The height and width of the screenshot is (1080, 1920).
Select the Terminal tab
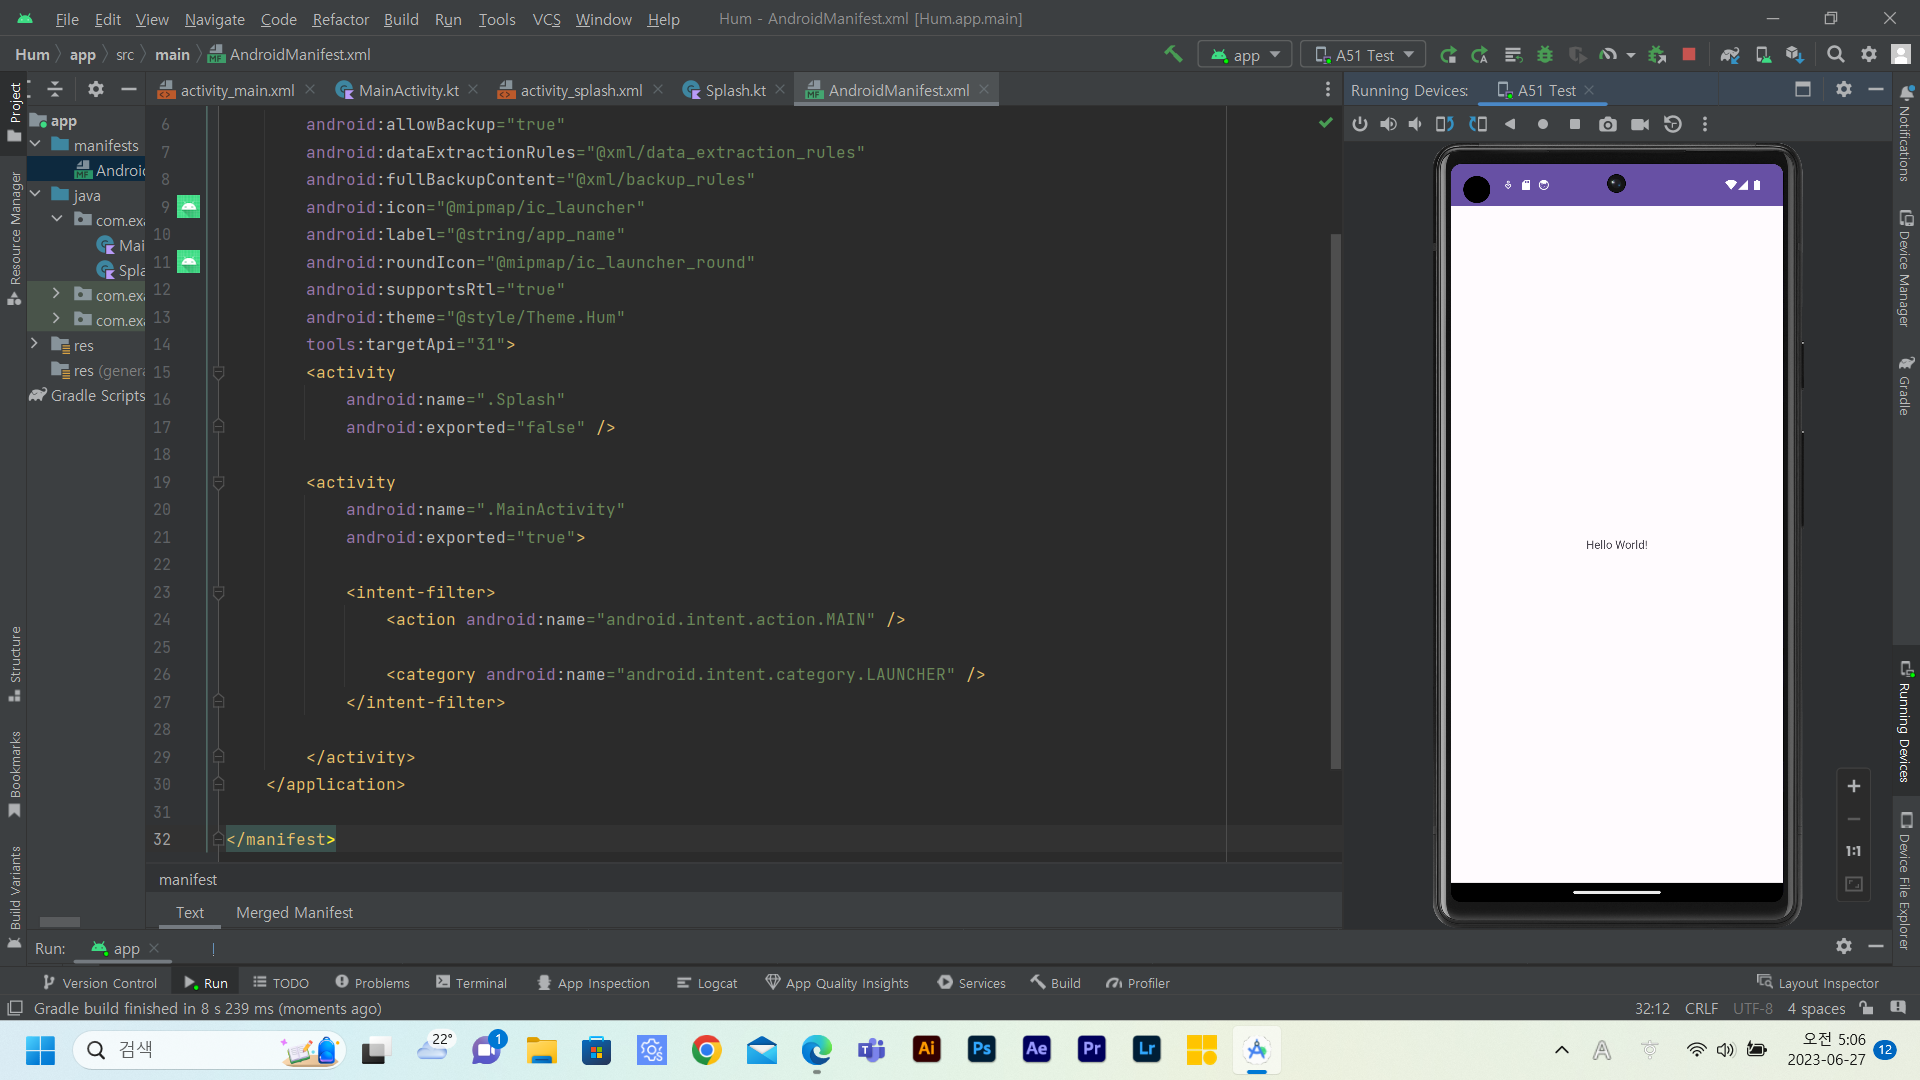481,982
